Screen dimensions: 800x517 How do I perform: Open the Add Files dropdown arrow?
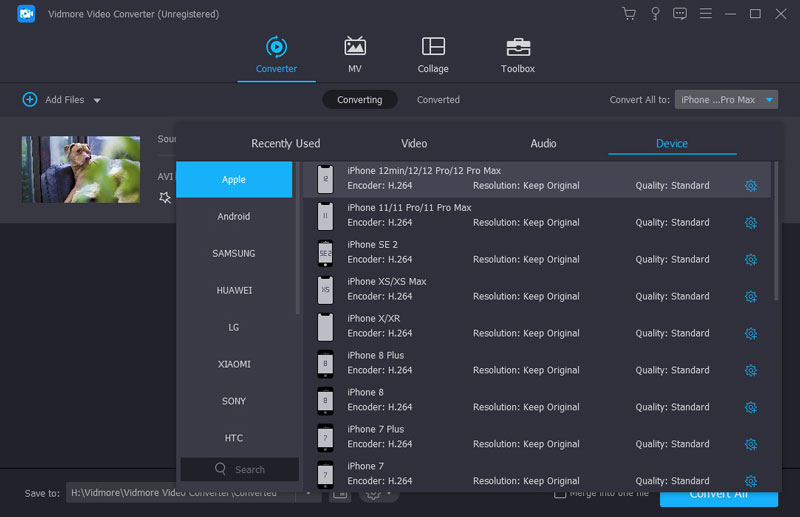(97, 100)
